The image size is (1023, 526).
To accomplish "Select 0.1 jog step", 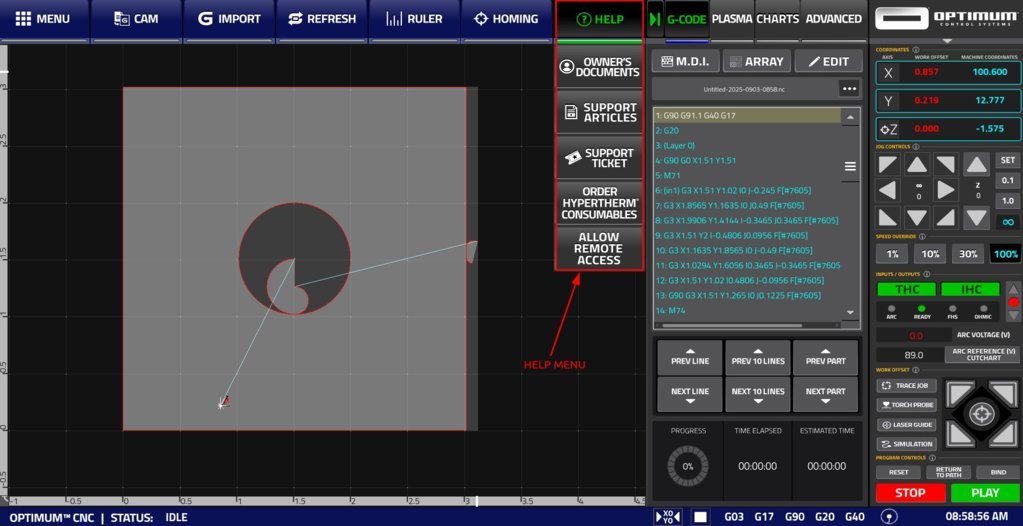I will [x=1008, y=180].
